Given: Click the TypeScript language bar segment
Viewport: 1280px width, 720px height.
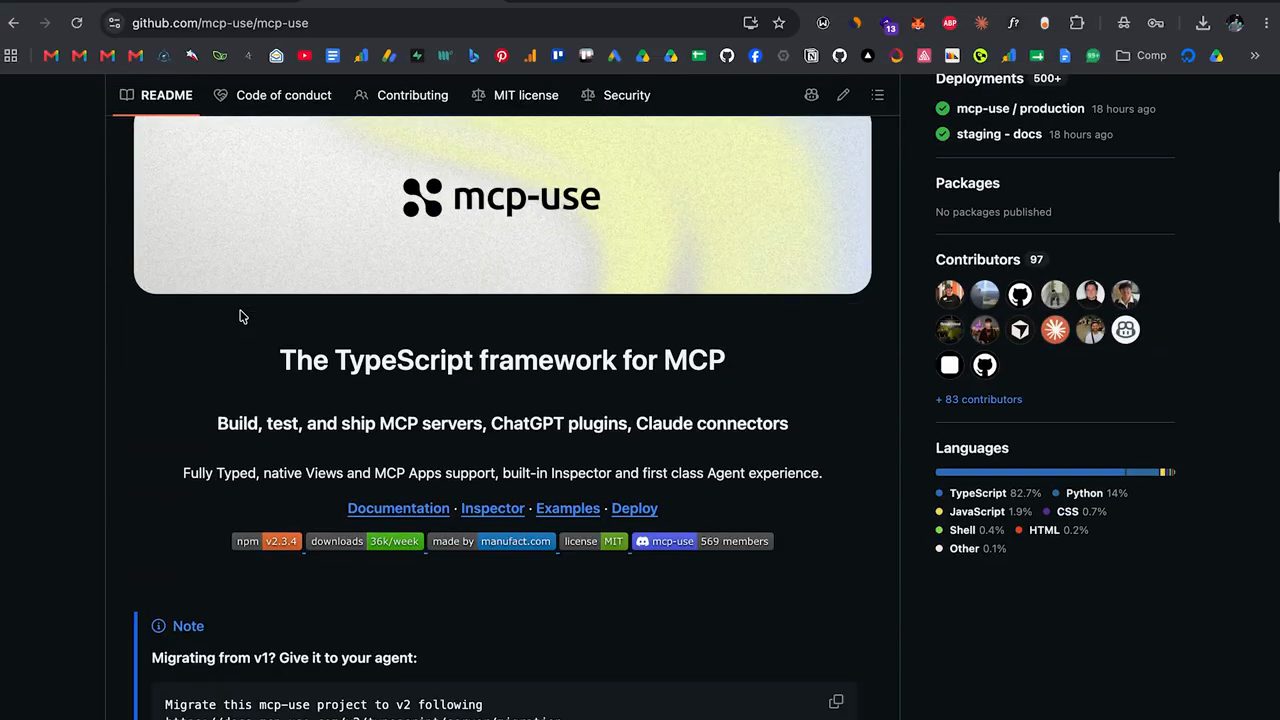Looking at the screenshot, I should (x=1031, y=472).
